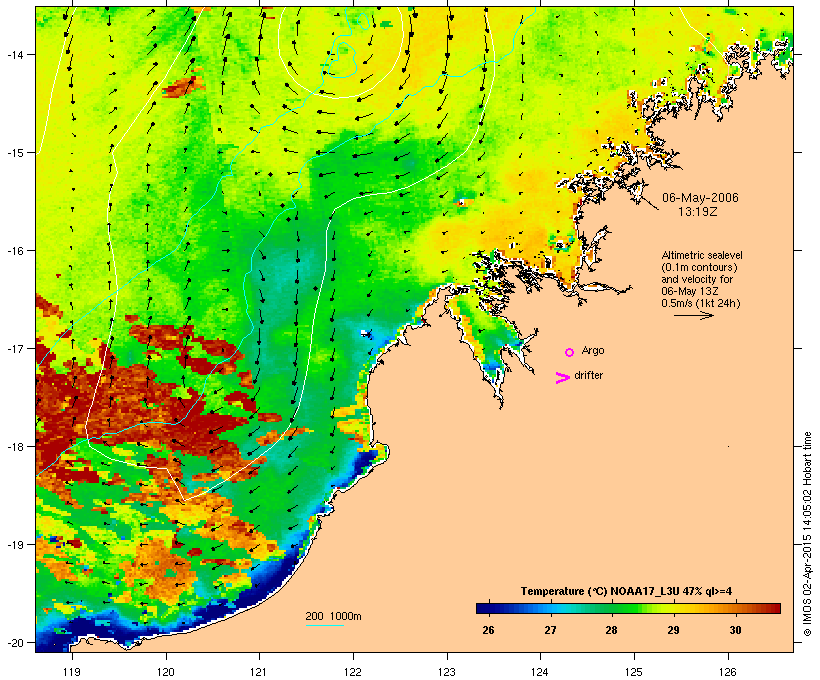Click latitude axis label -20
Image resolution: width=820 pixels, height=680 pixels.
14,642
